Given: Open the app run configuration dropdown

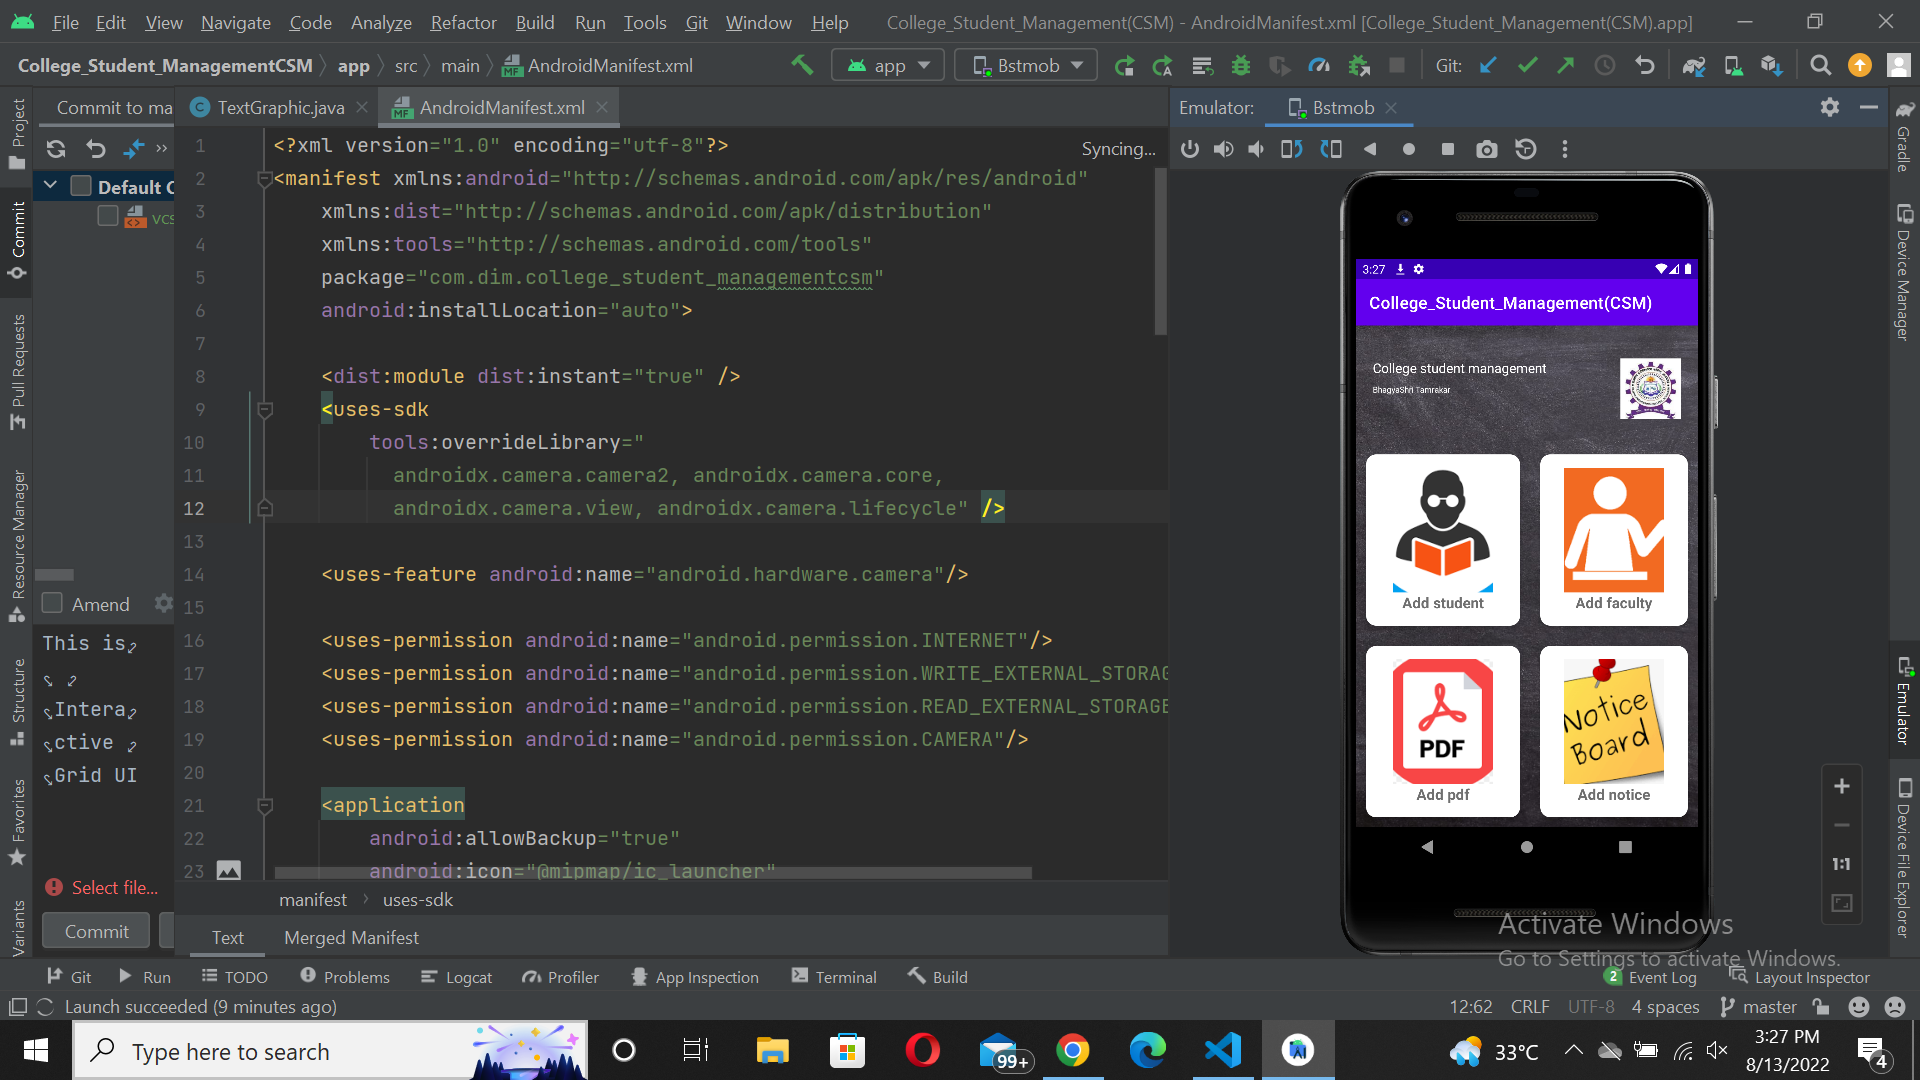Looking at the screenshot, I should 887,64.
